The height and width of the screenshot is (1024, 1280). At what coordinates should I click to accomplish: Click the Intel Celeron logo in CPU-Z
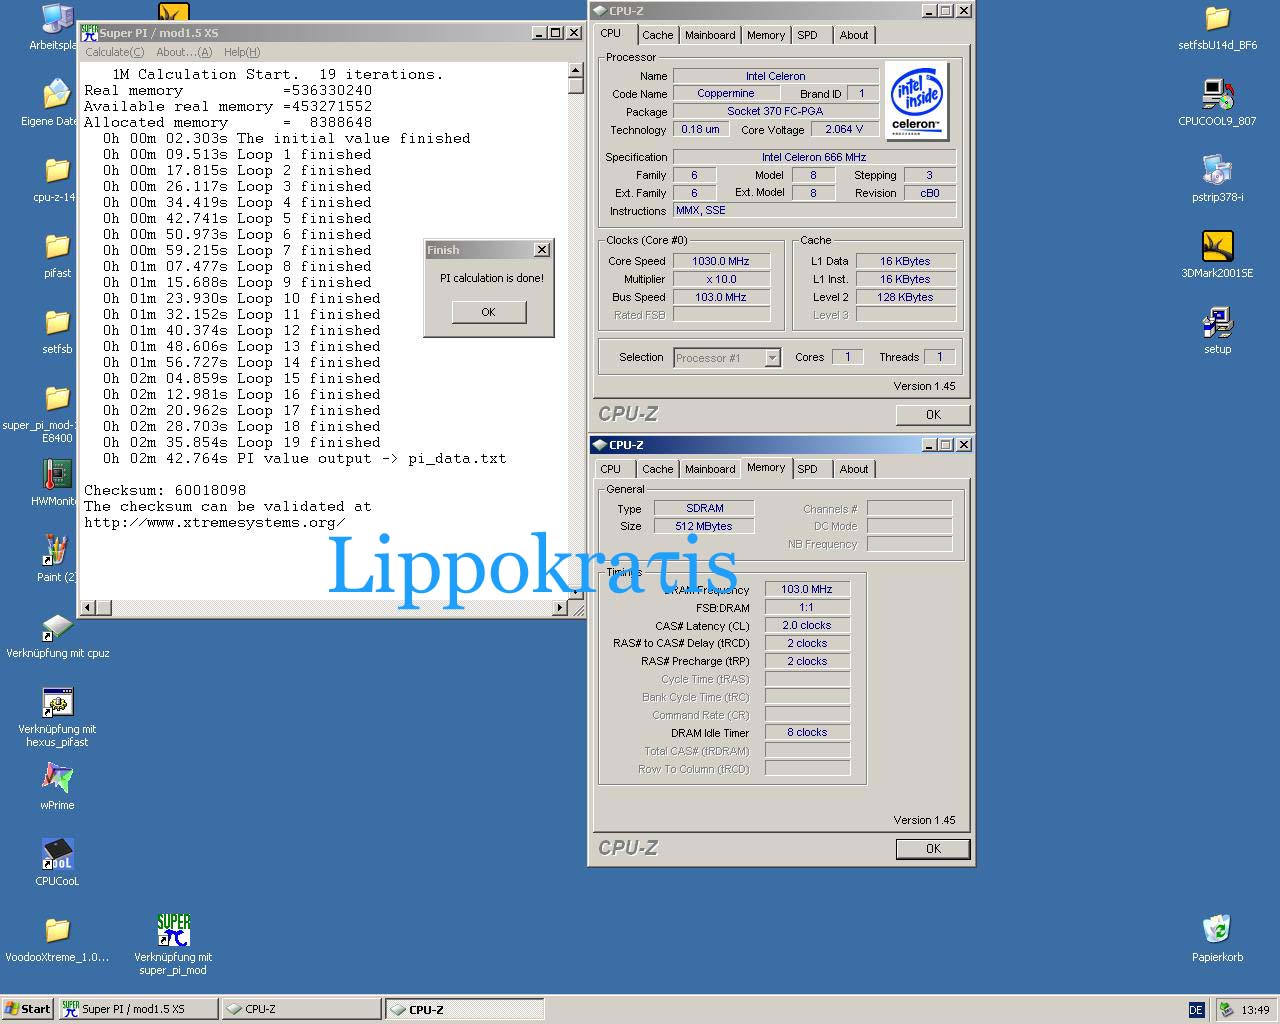(917, 101)
